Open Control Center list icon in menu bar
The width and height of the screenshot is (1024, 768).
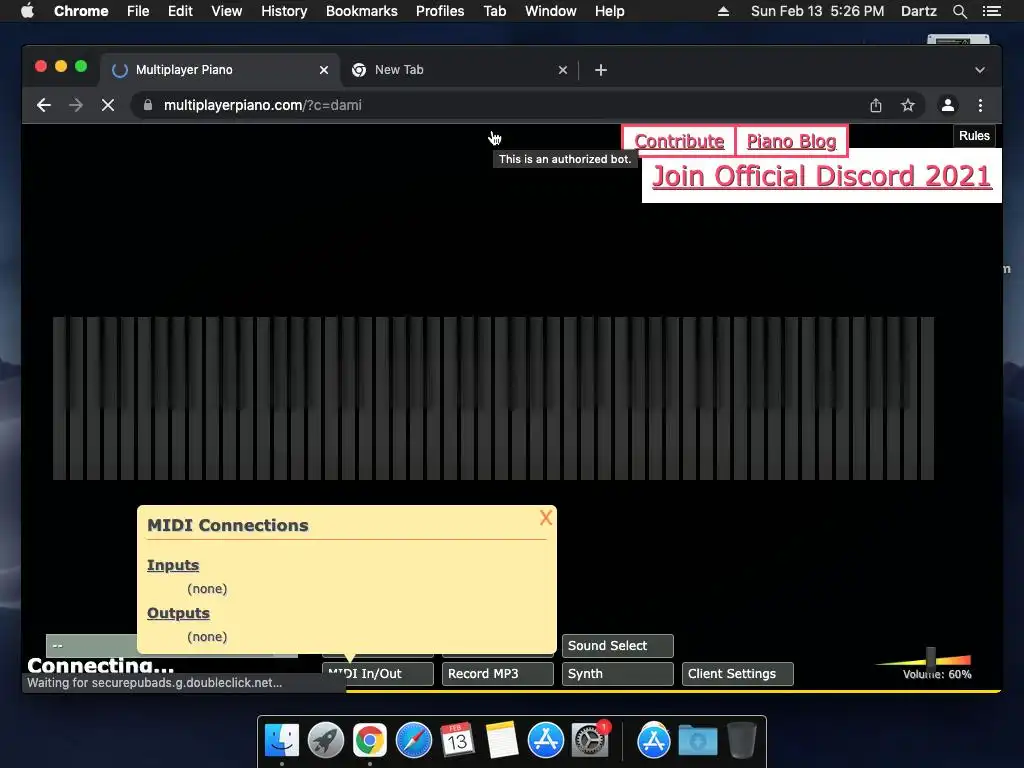991,11
